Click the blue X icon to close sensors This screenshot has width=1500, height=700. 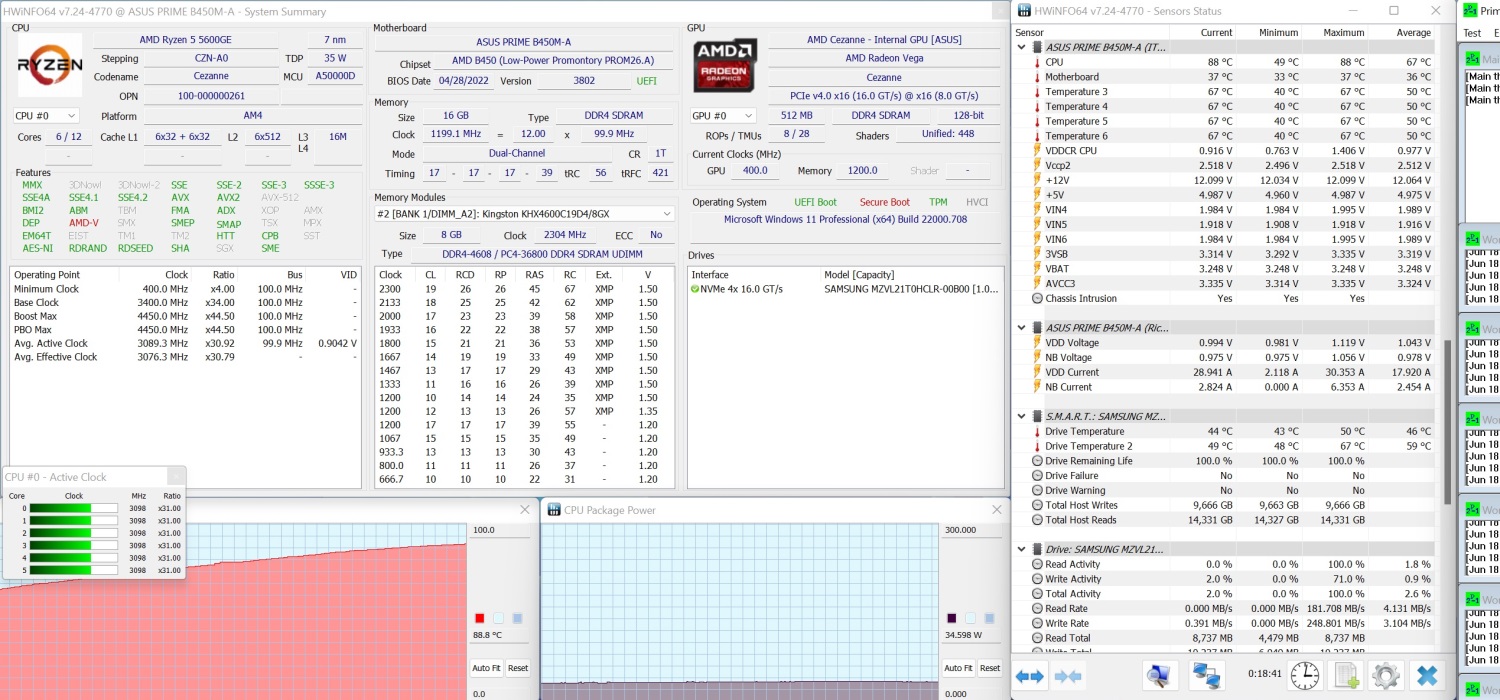pyautogui.click(x=1428, y=676)
